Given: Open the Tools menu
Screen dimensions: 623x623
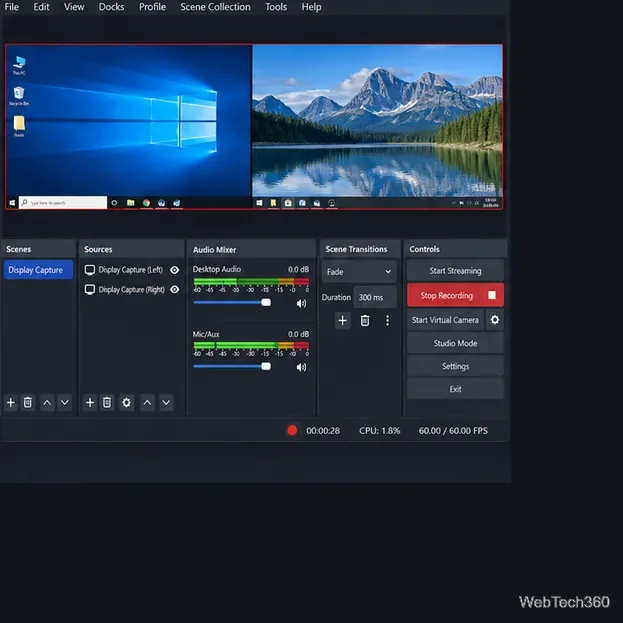Looking at the screenshot, I should pos(276,7).
